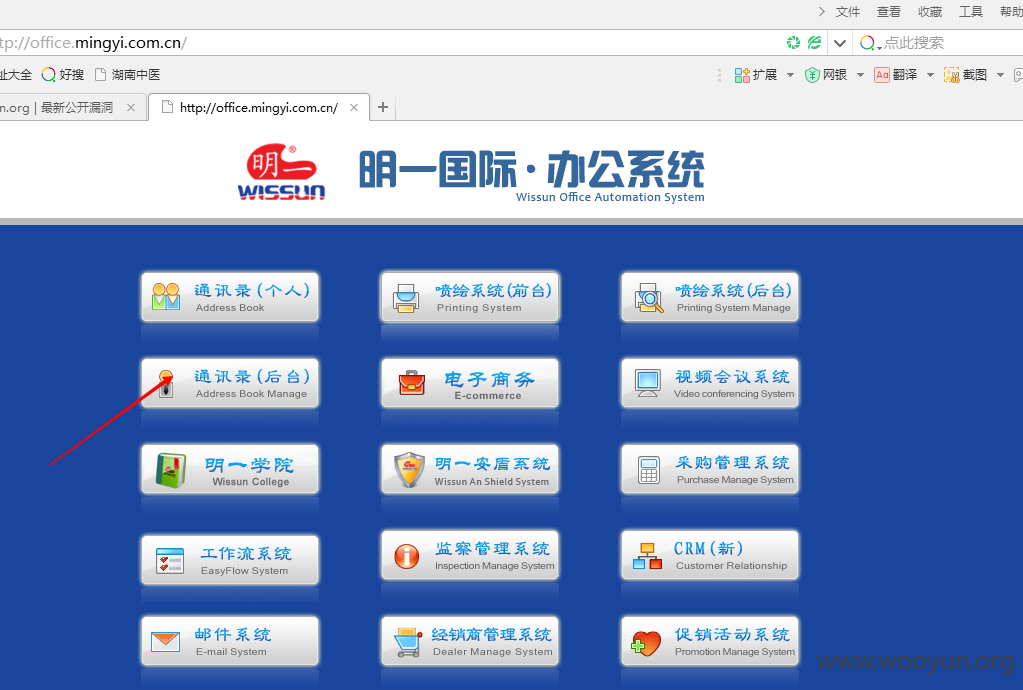Open the 收藏 menu
Image resolution: width=1023 pixels, height=690 pixels.
[930, 12]
